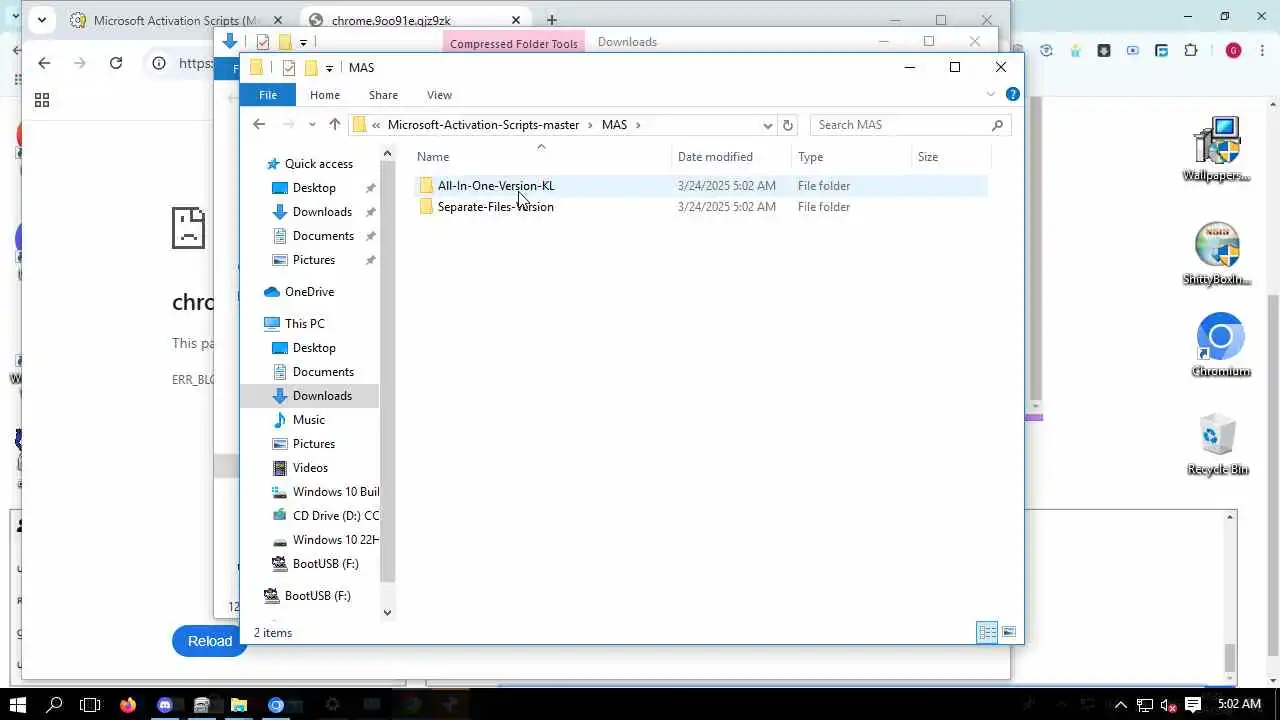Open taskbar Search magnifier

coord(54,705)
